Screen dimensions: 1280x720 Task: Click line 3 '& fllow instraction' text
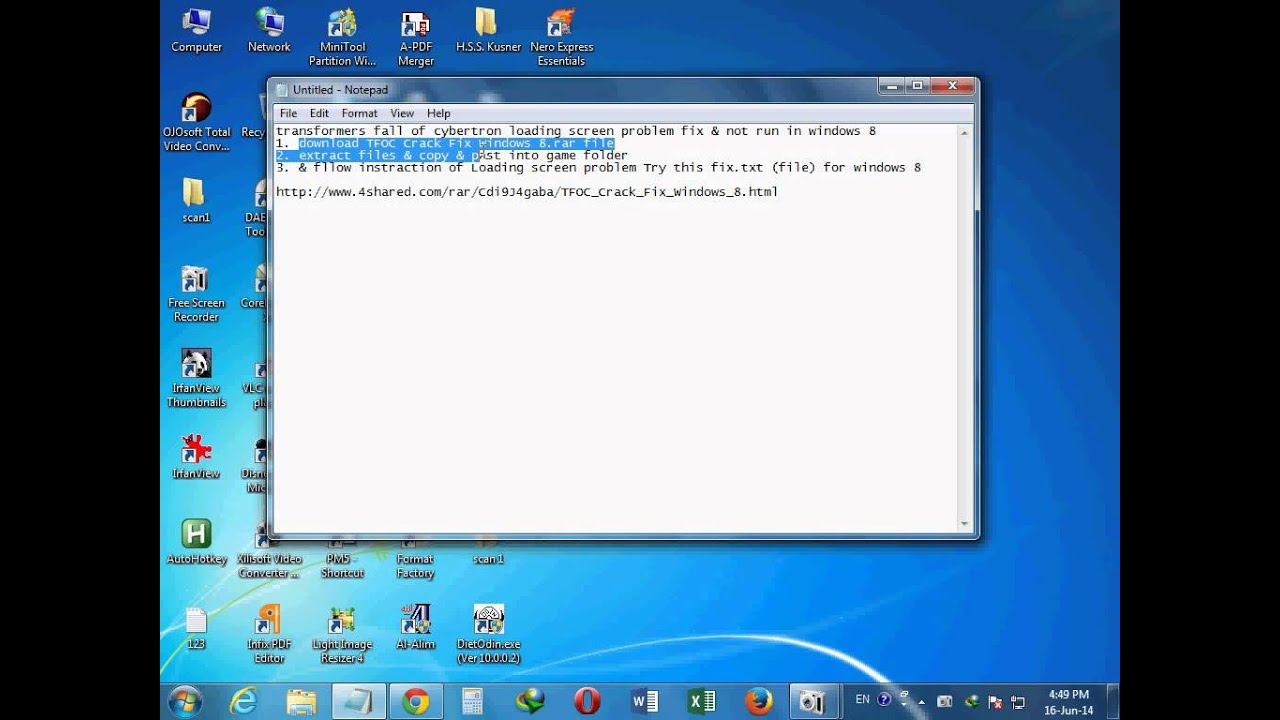point(598,168)
